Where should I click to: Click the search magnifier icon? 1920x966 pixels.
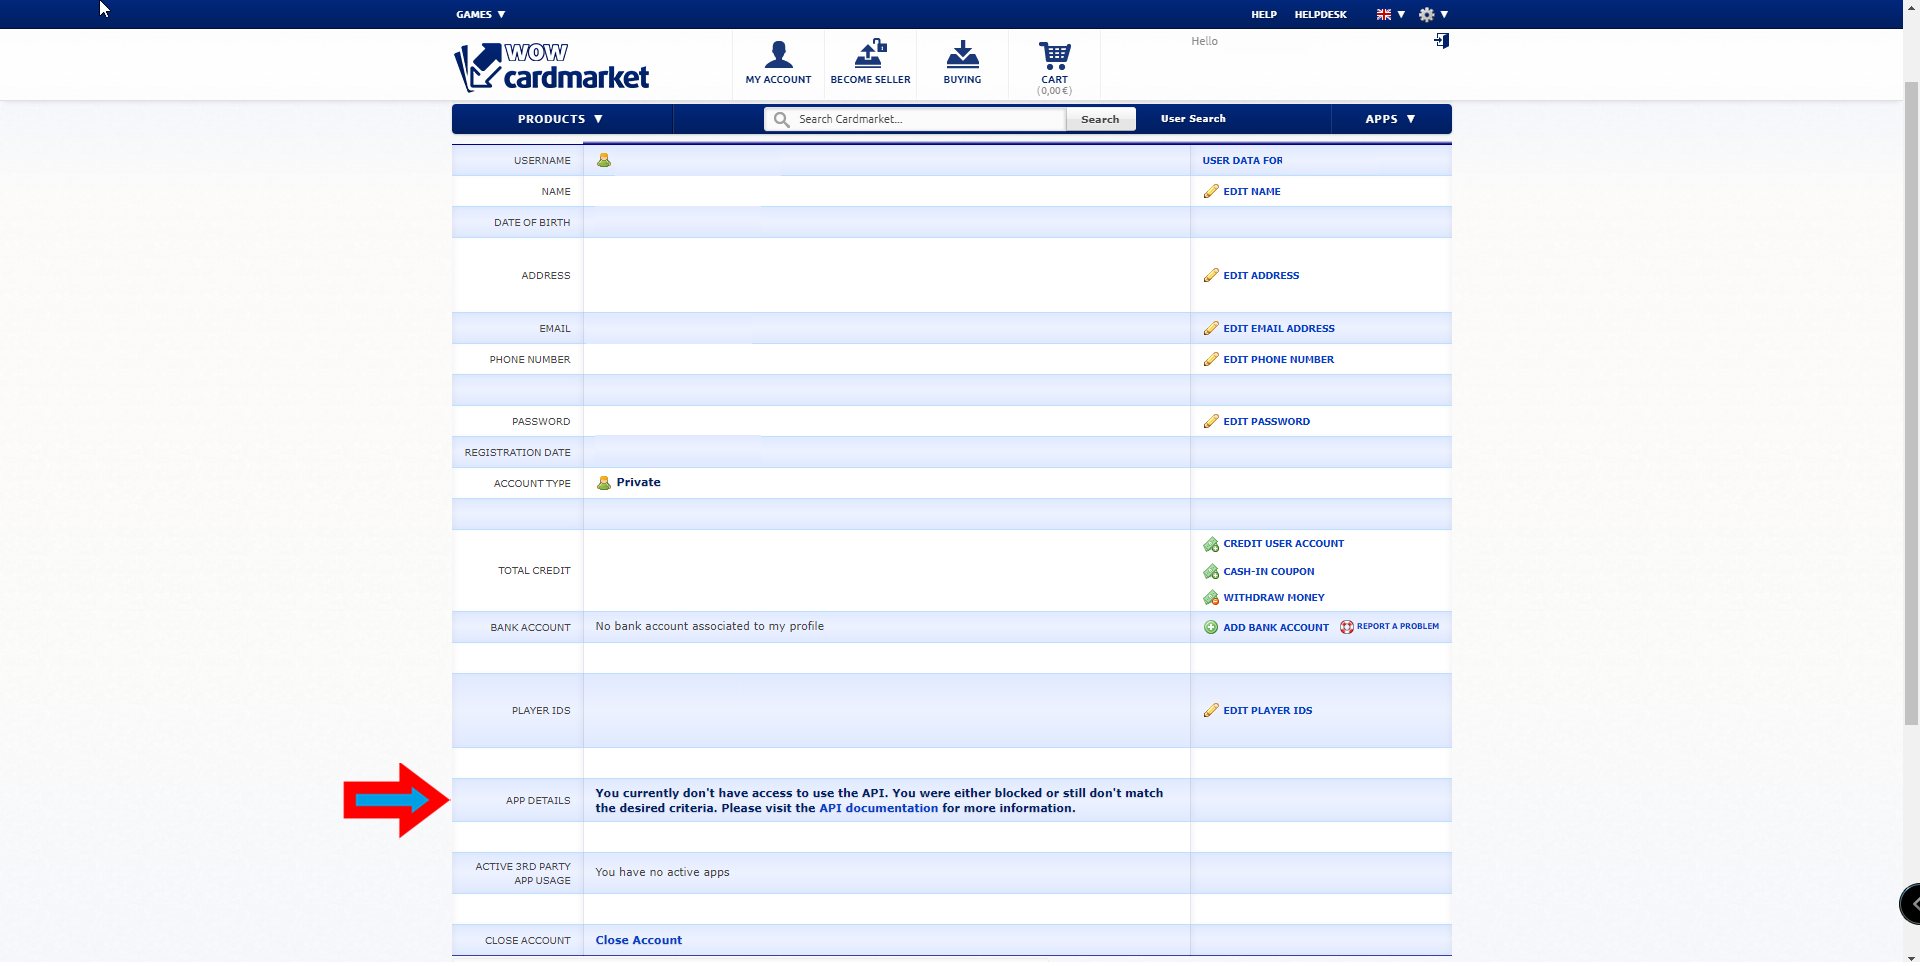[x=782, y=119]
